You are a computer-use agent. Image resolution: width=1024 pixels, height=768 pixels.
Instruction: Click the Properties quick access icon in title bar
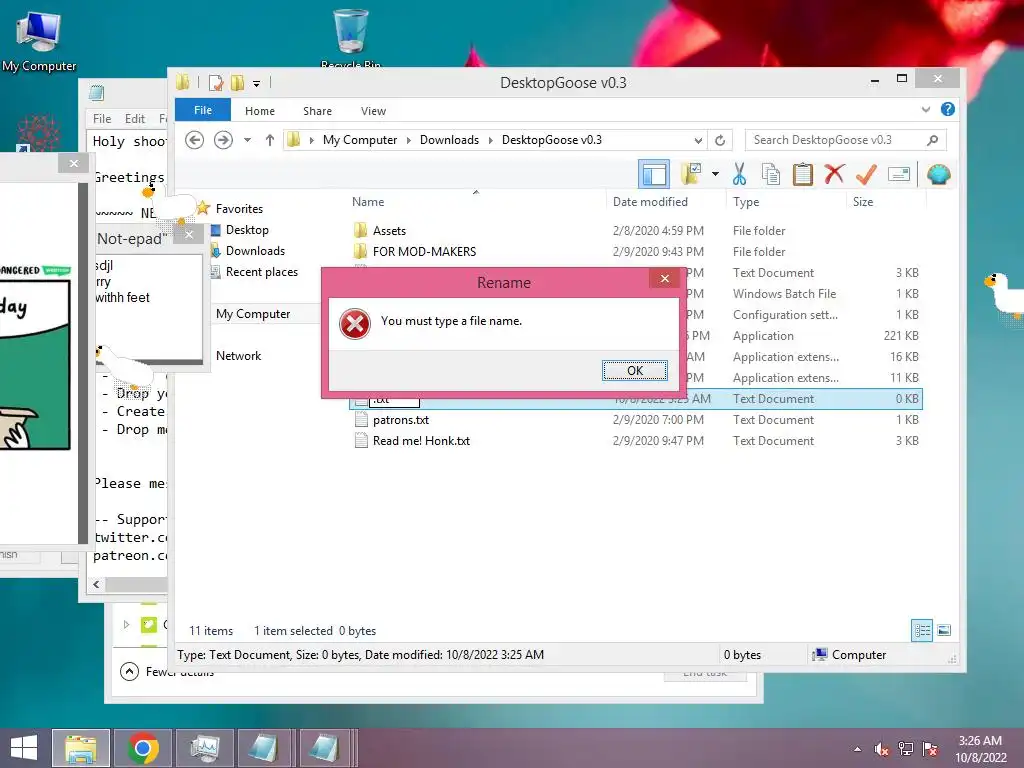pyautogui.click(x=216, y=83)
